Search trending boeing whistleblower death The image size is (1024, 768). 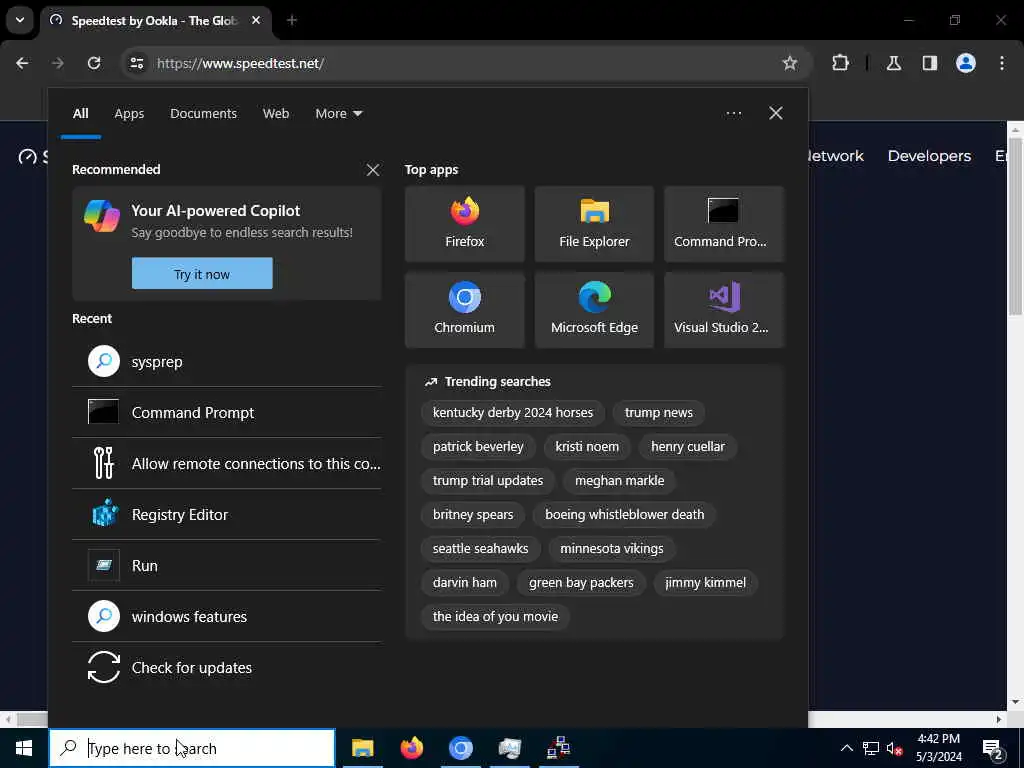pyautogui.click(x=624, y=515)
